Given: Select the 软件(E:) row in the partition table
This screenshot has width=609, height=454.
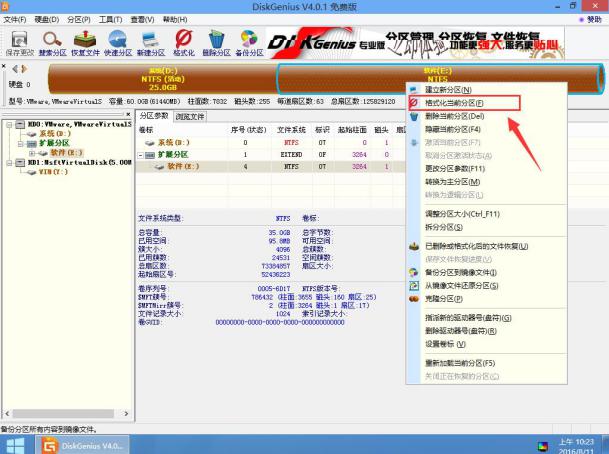Looking at the screenshot, I should [271, 167].
